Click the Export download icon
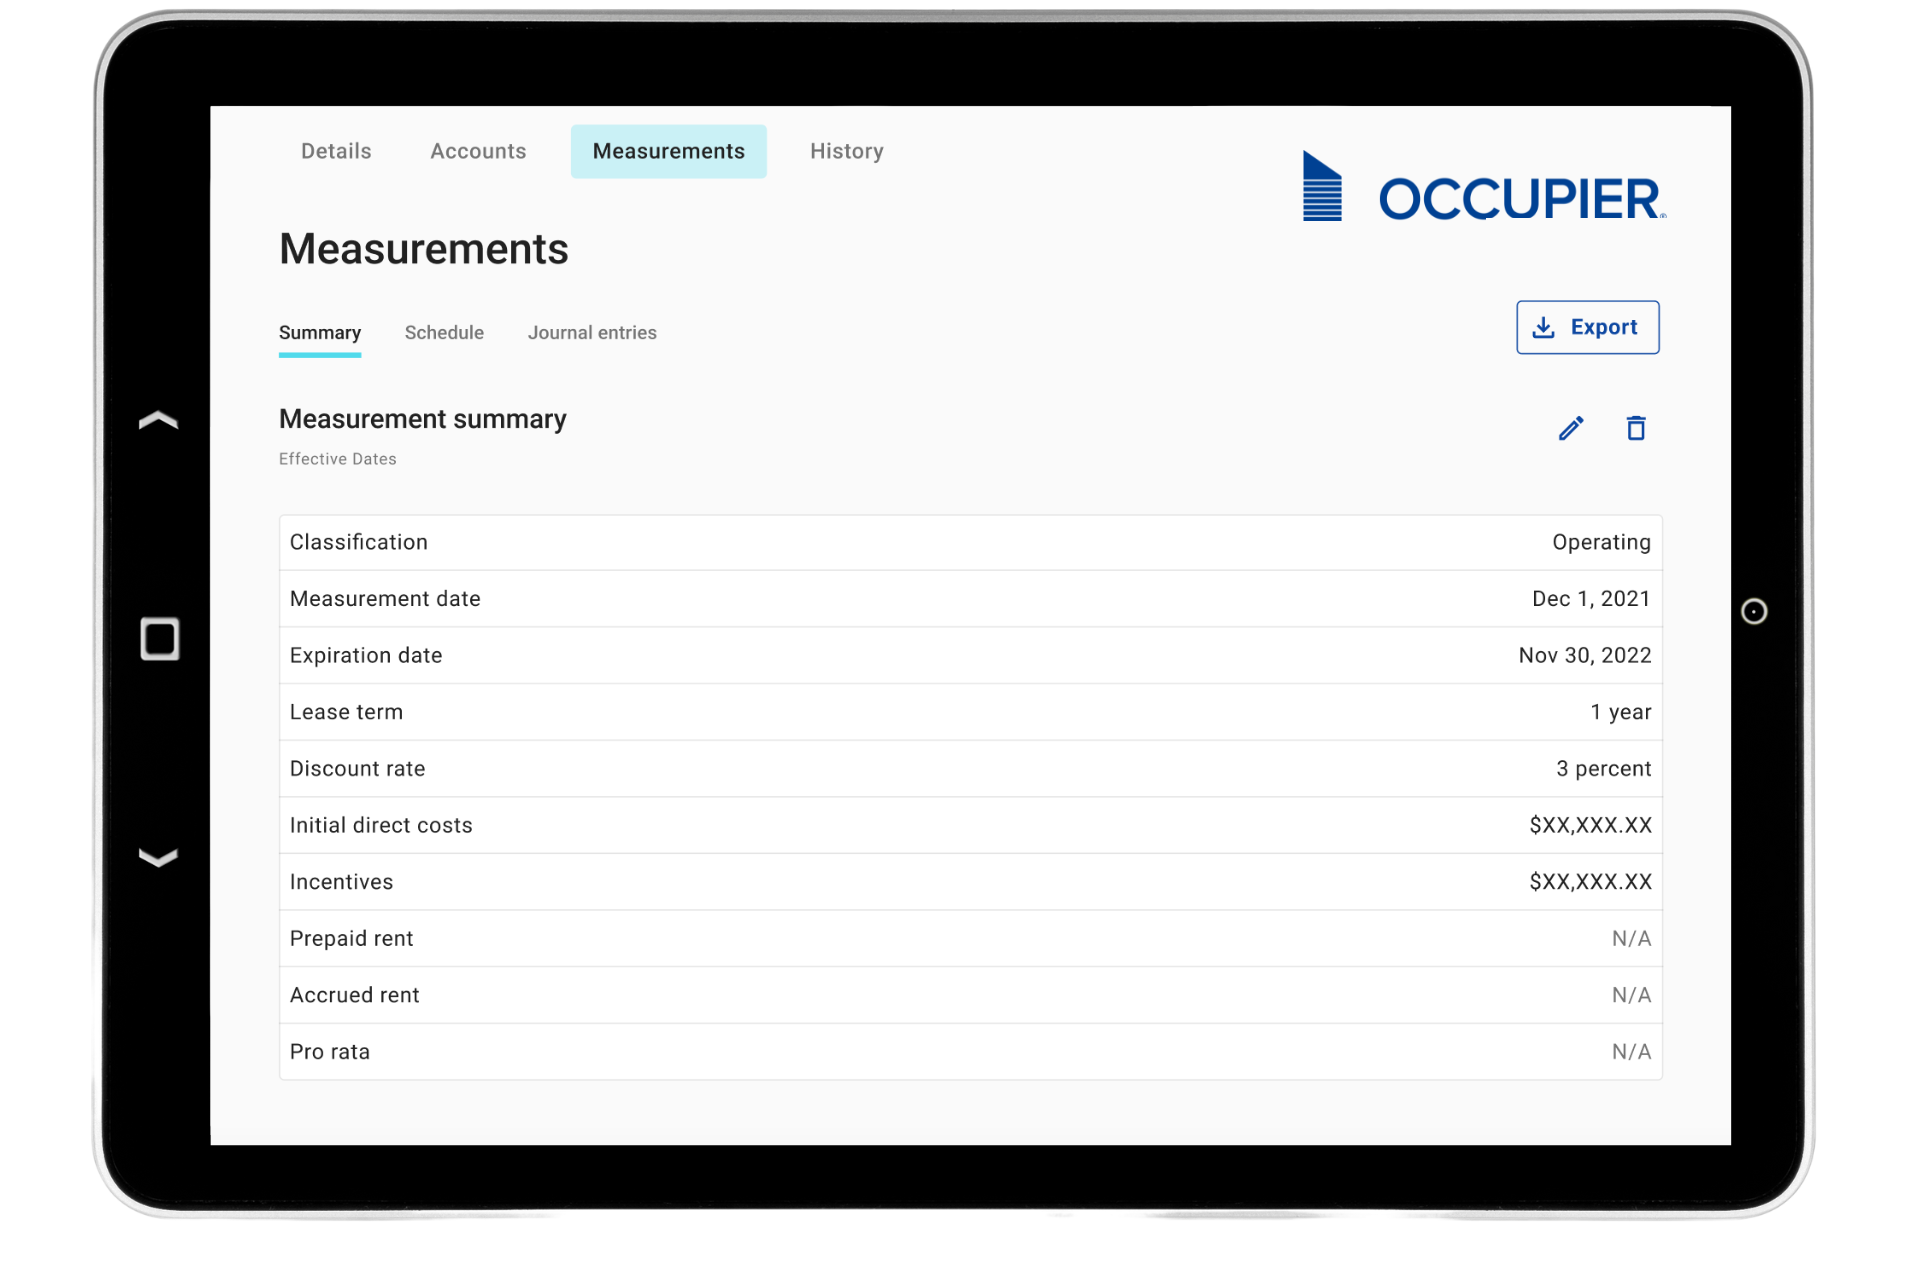Image resolution: width=1920 pixels, height=1280 pixels. click(x=1547, y=327)
